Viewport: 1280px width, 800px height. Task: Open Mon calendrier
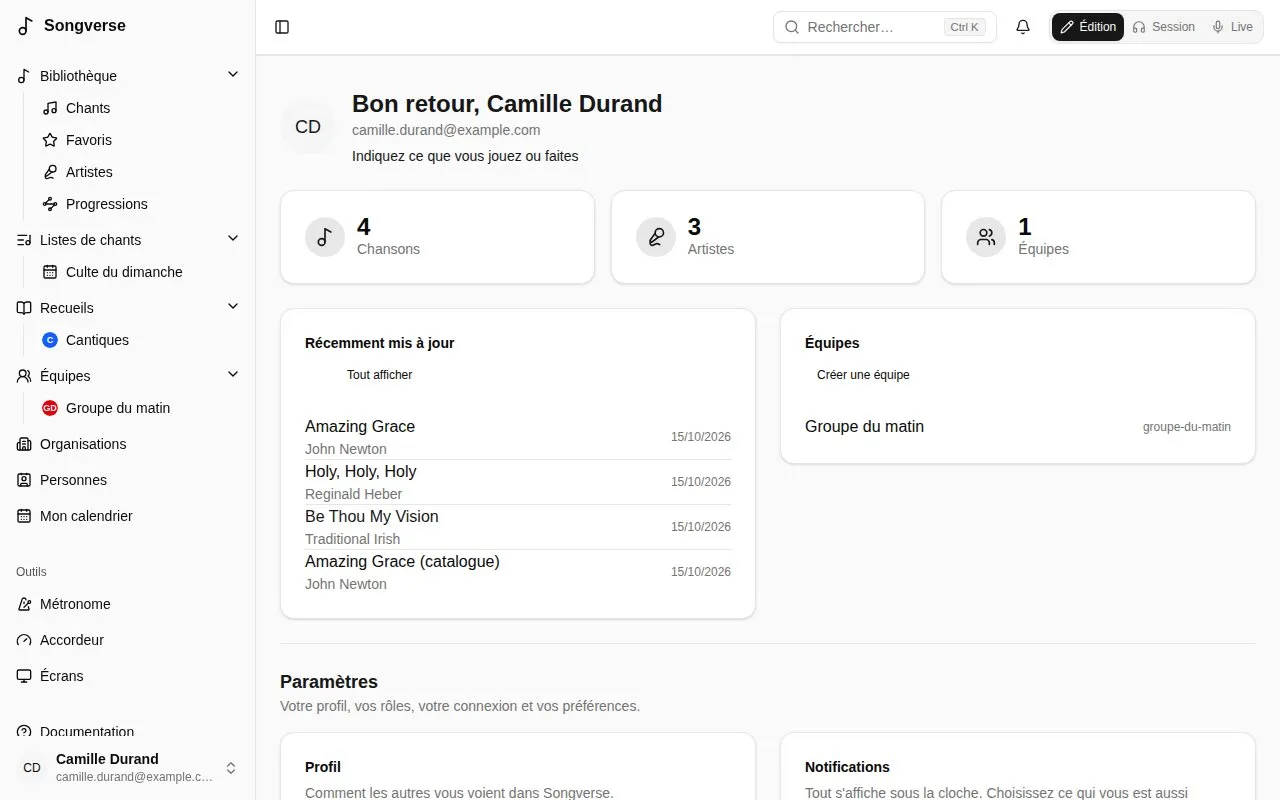128,516
